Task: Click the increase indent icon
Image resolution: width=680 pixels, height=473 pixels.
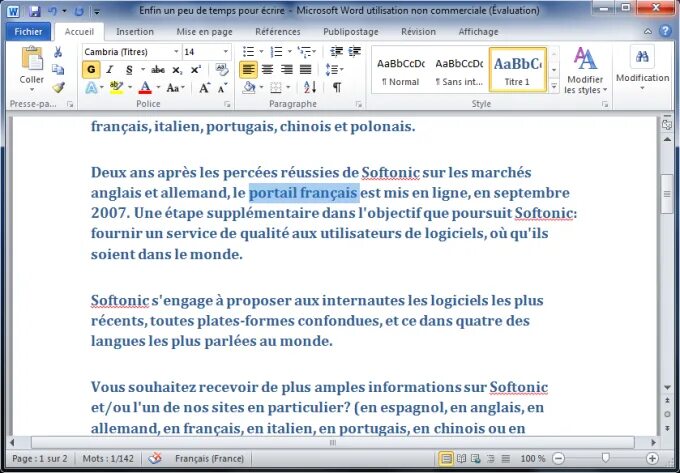Action: [355, 52]
